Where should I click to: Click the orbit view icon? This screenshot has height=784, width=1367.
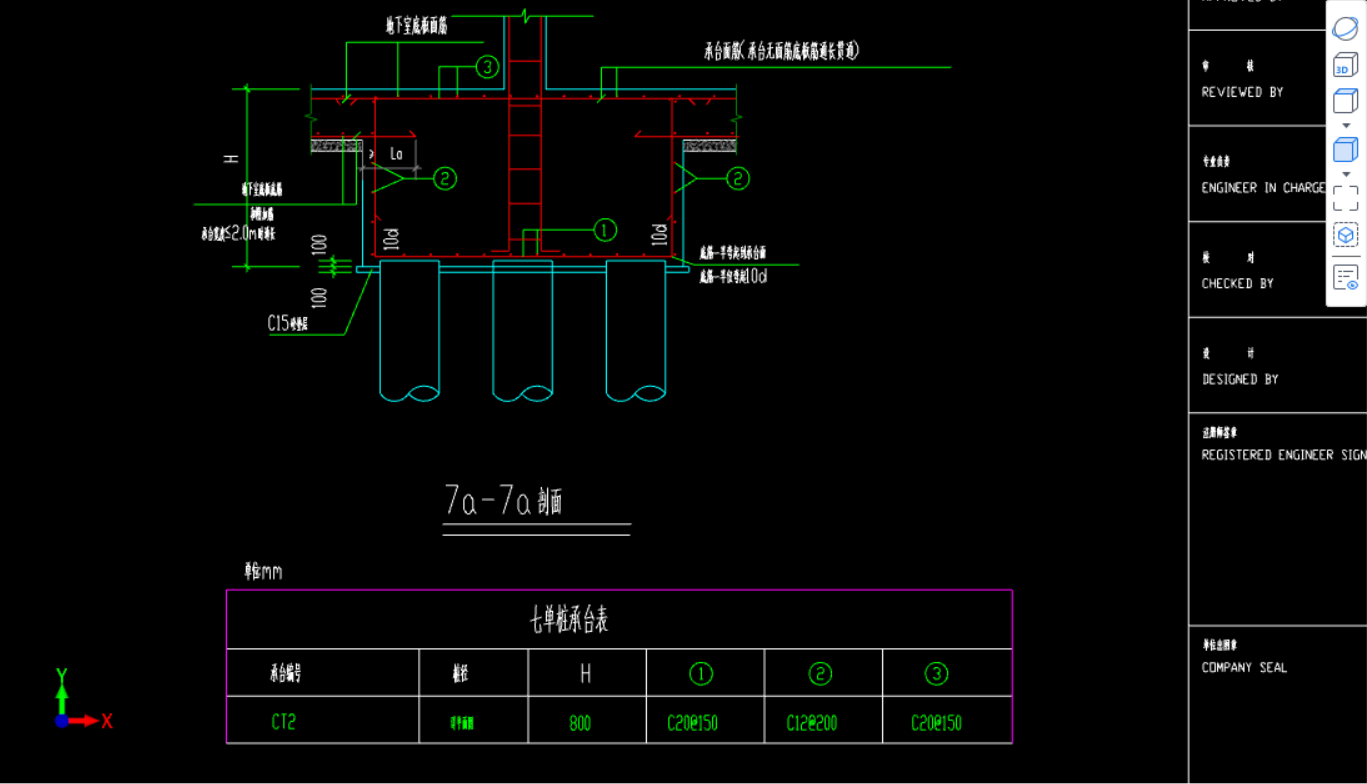[x=1345, y=28]
